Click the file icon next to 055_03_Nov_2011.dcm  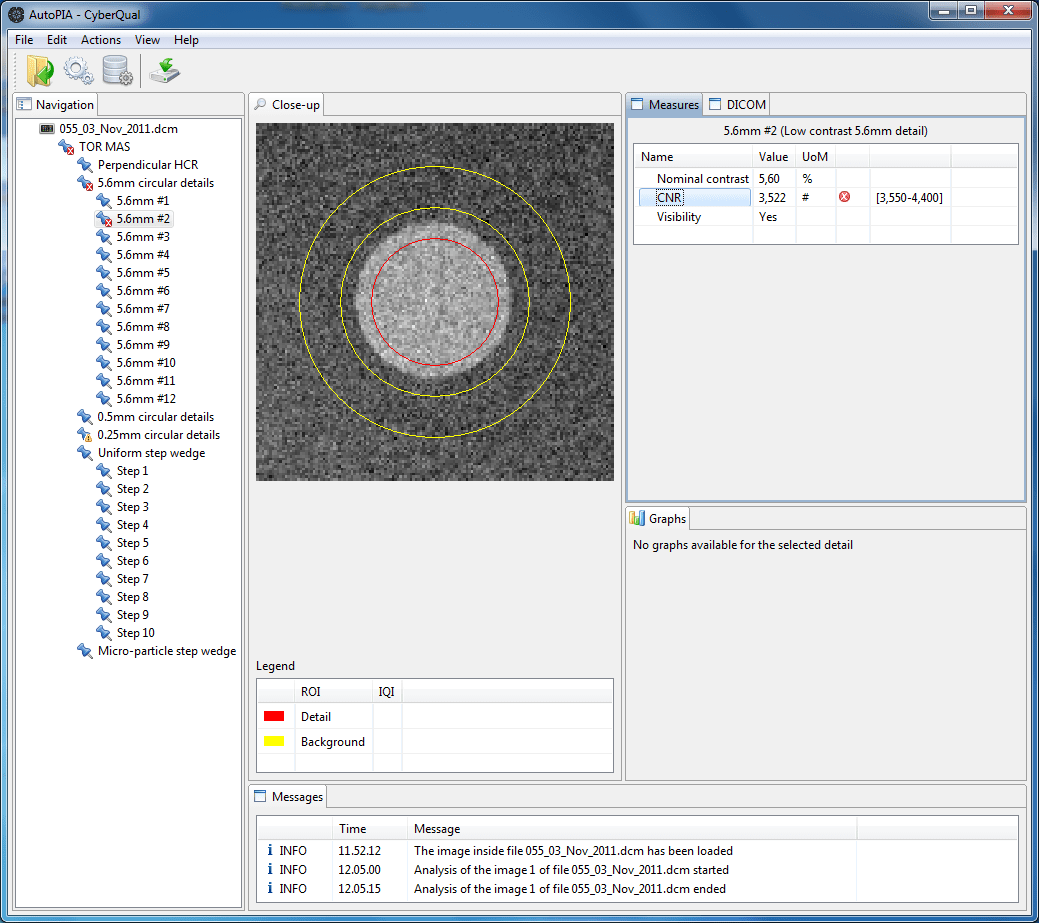47,129
